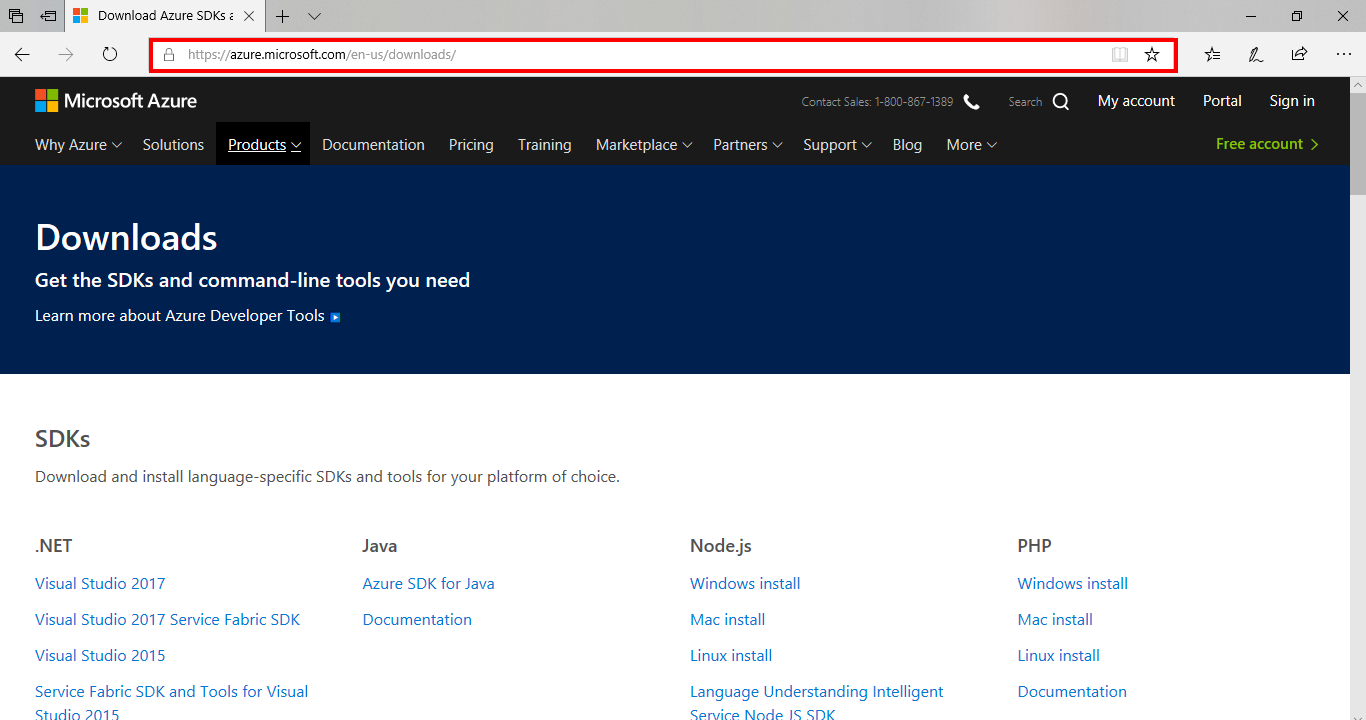The height and width of the screenshot is (720, 1366).
Task: Open the Solutions nav item
Action: click(173, 145)
